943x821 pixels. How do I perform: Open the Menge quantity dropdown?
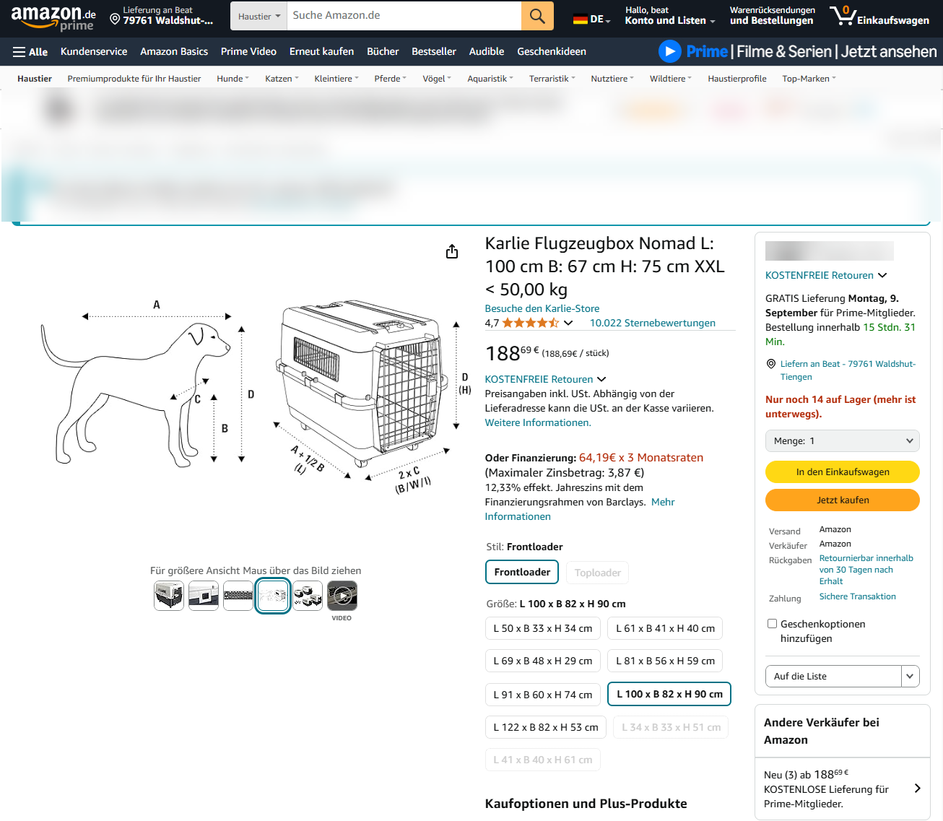pyautogui.click(x=842, y=441)
